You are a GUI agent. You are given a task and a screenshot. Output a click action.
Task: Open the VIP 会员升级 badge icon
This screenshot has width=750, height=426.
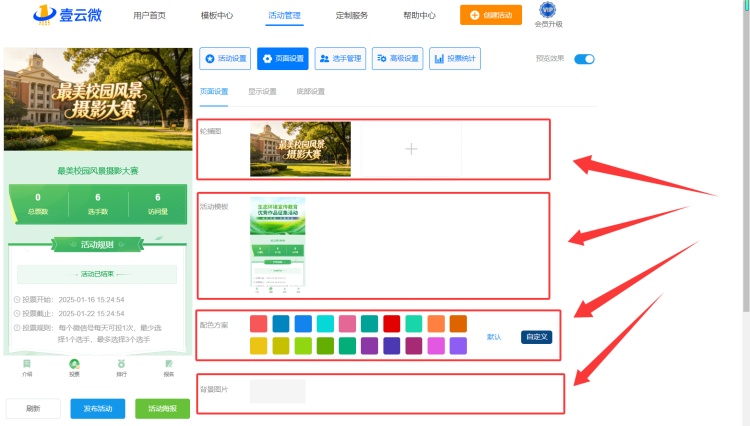point(548,10)
